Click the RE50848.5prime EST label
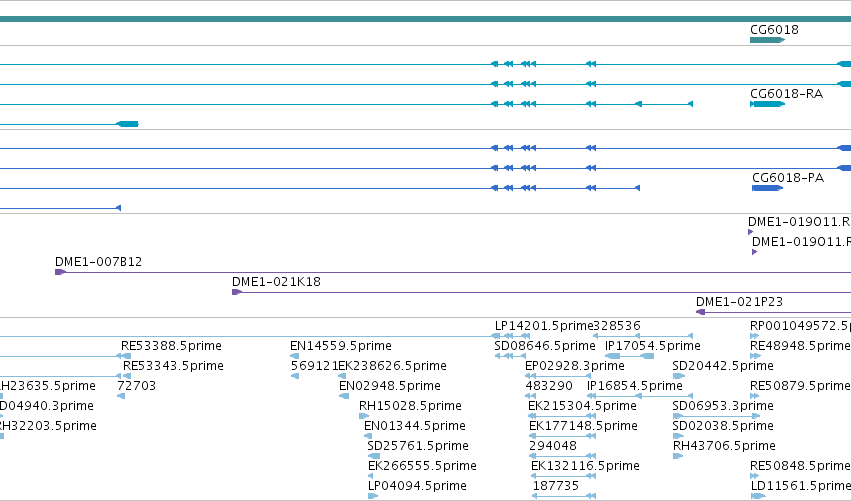The height and width of the screenshot is (501, 851). coord(800,466)
